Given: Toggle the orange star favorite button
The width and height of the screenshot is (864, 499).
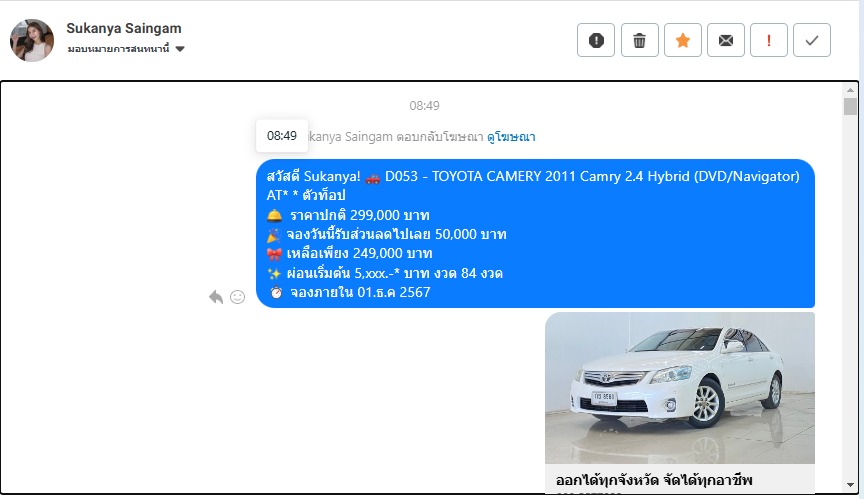Looking at the screenshot, I should [682, 40].
